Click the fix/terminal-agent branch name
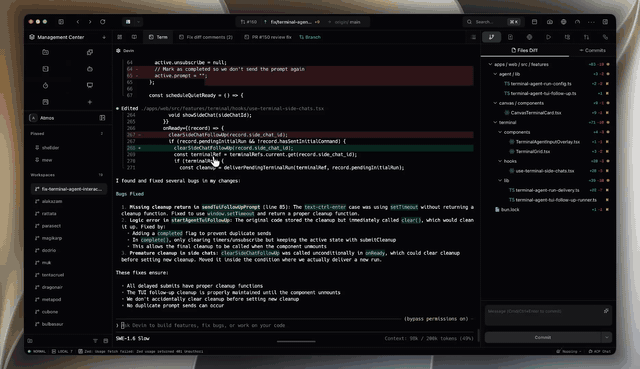Image resolution: width=640 pixels, height=369 pixels. [291, 22]
